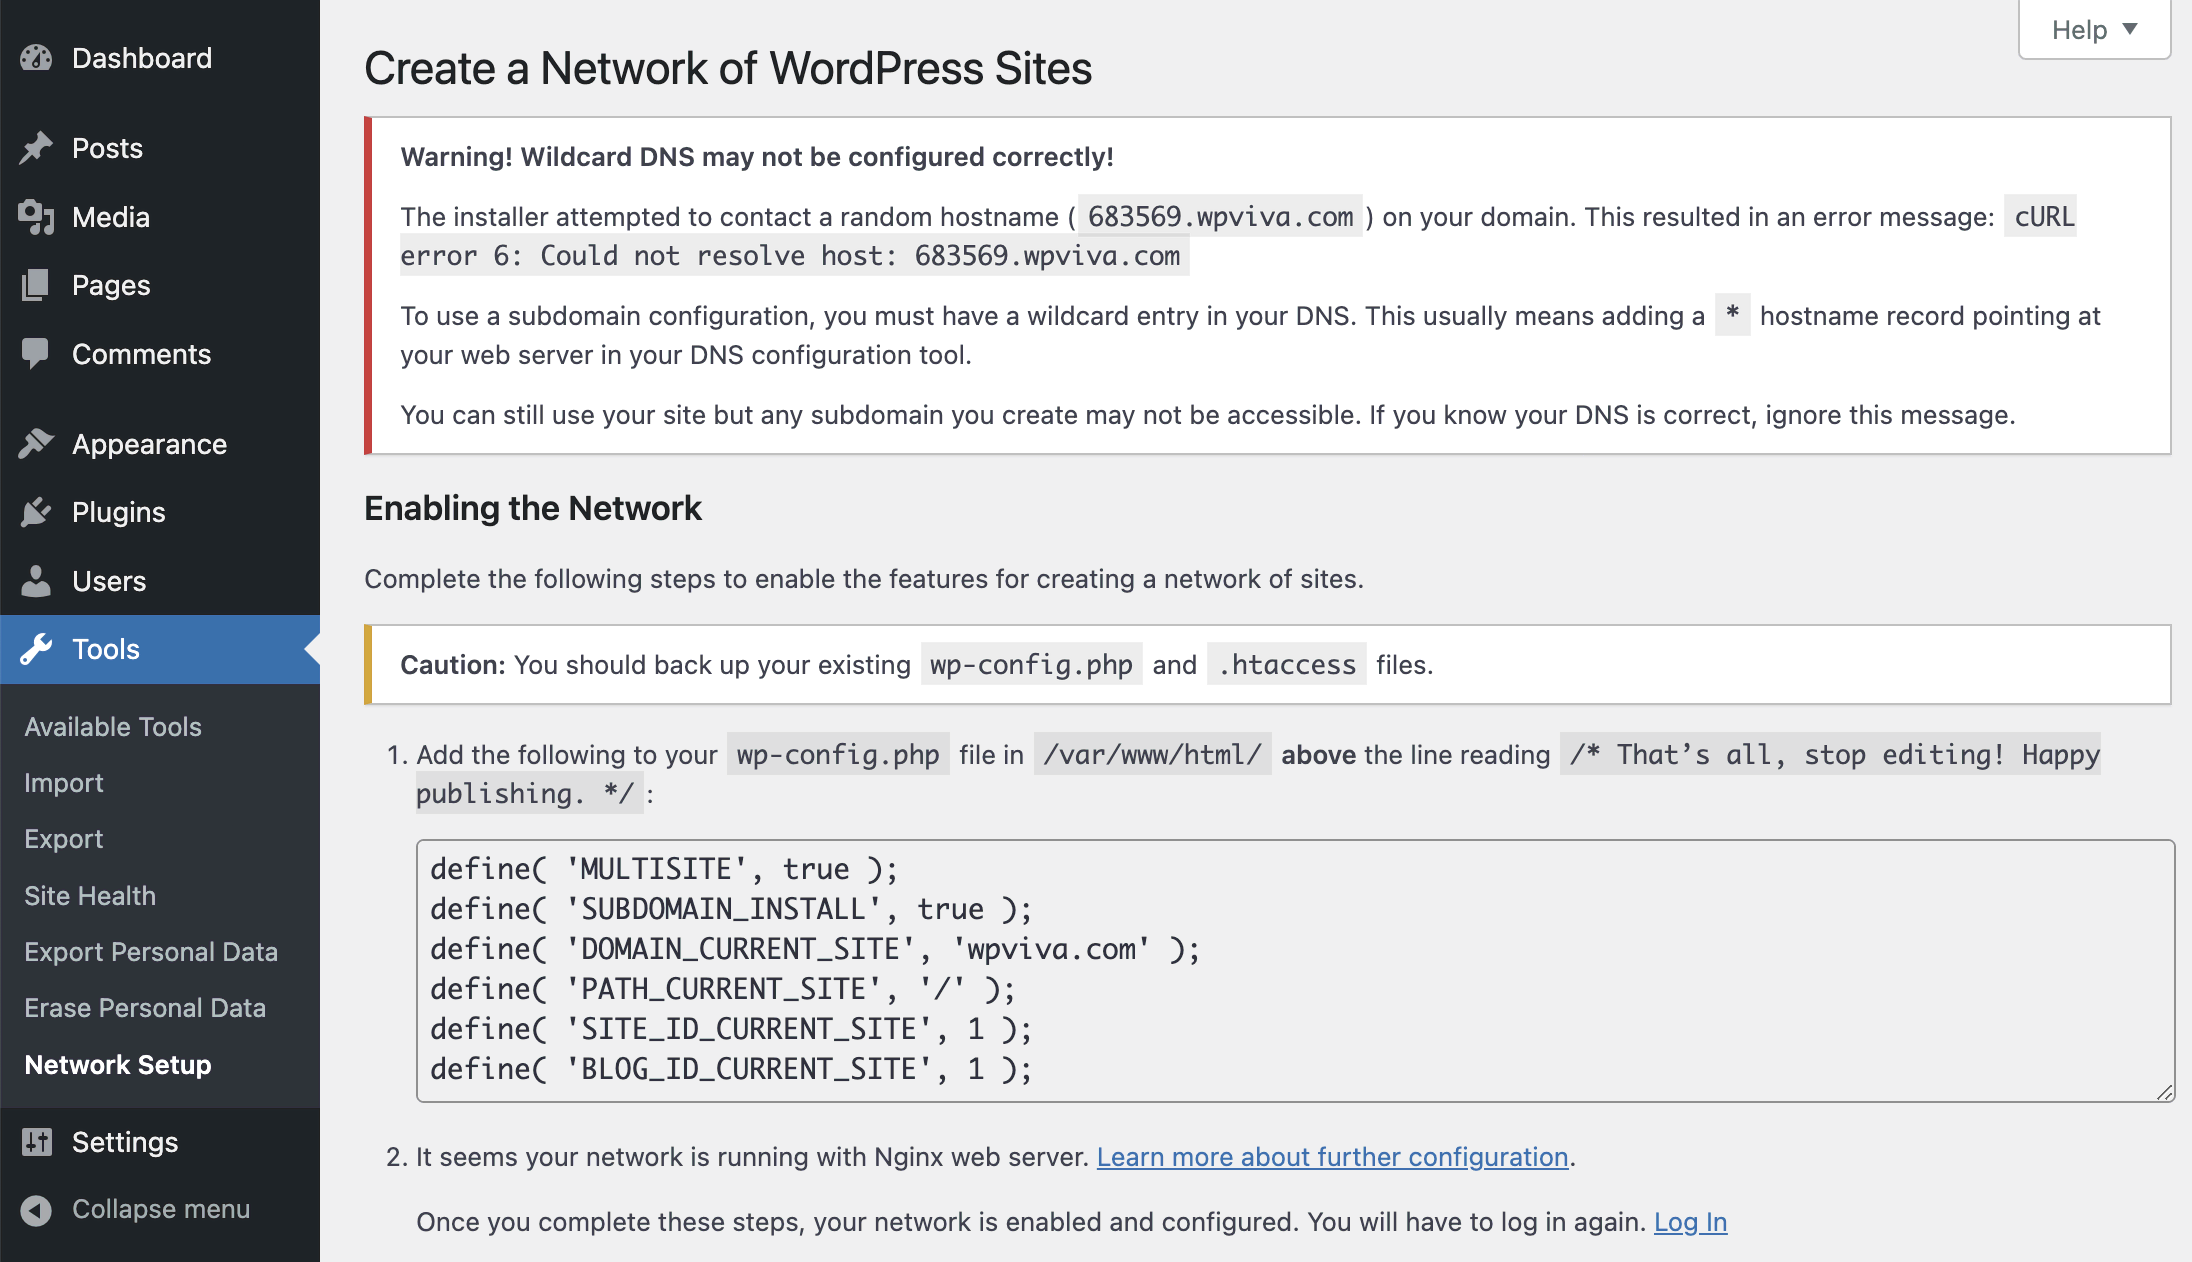Click the Available Tools submenu item
The image size is (2192, 1262).
(x=111, y=727)
